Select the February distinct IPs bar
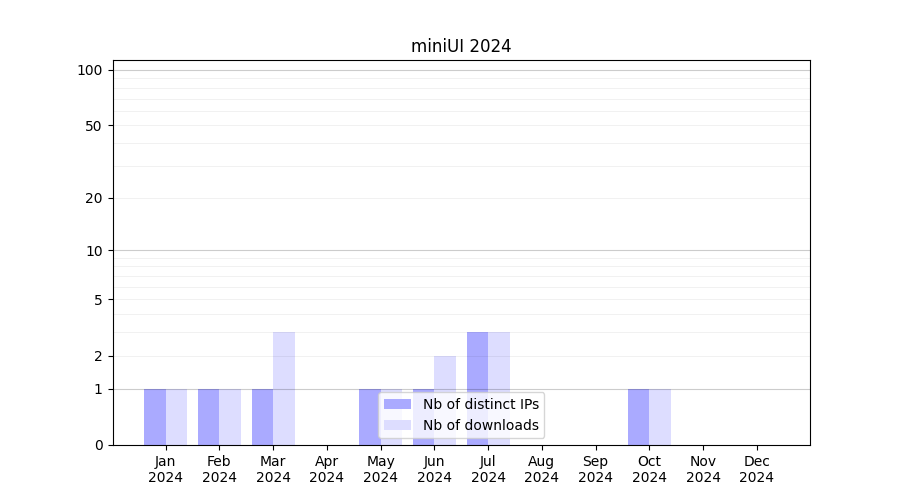 208,417
